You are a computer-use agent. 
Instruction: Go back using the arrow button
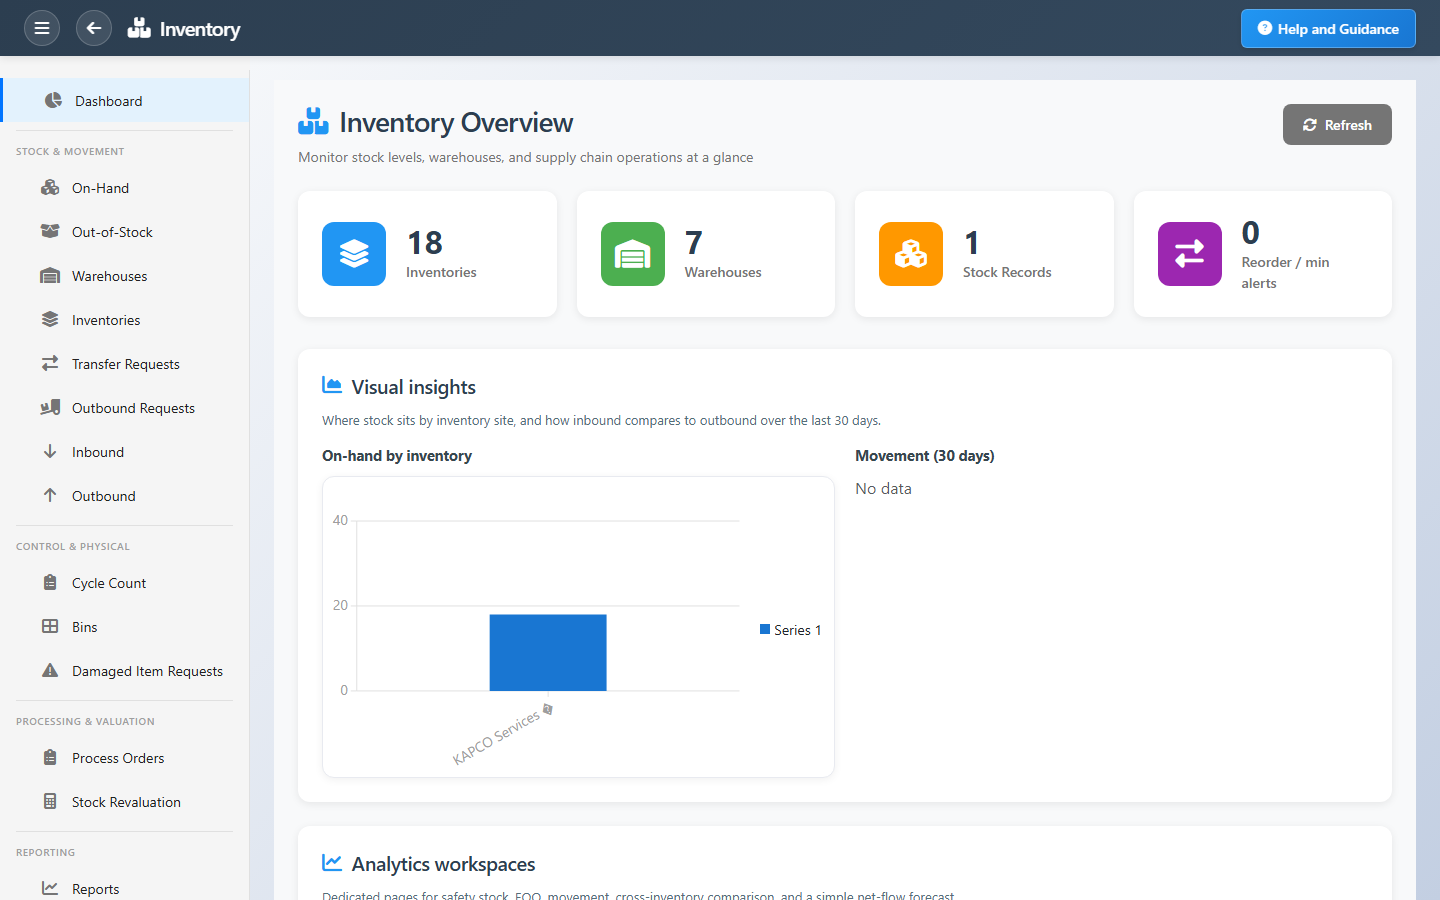(x=94, y=28)
